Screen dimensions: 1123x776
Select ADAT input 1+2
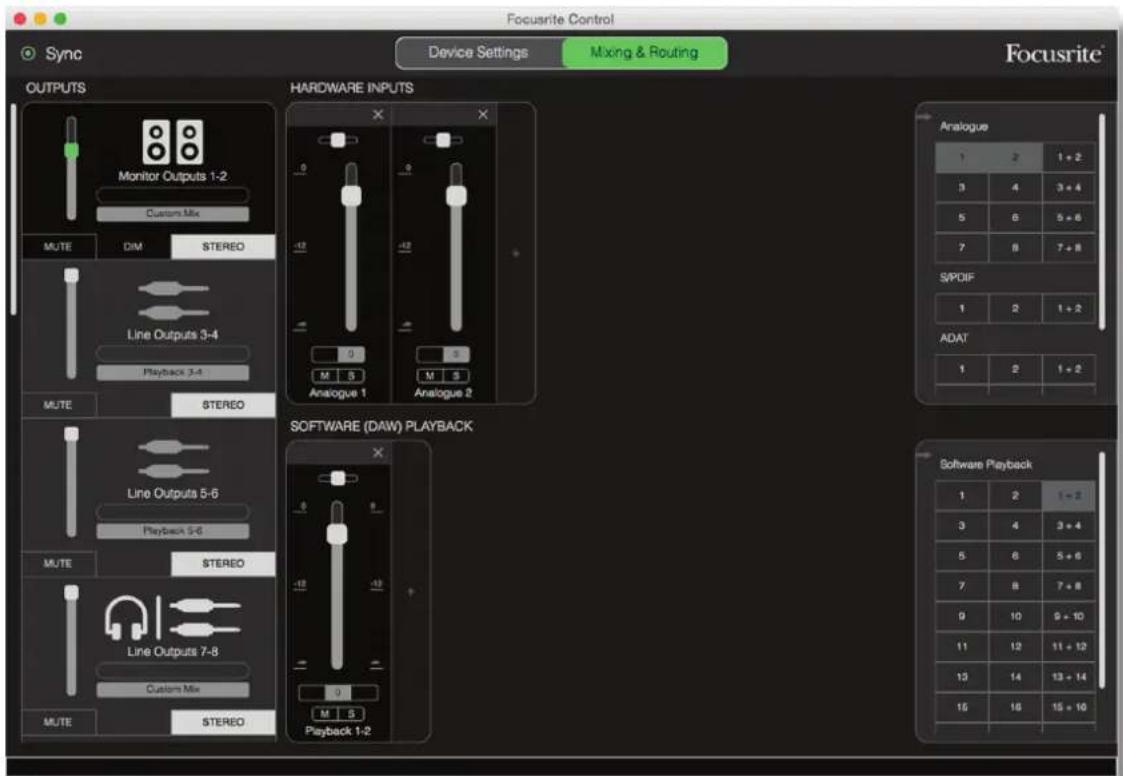pyautogui.click(x=1069, y=369)
